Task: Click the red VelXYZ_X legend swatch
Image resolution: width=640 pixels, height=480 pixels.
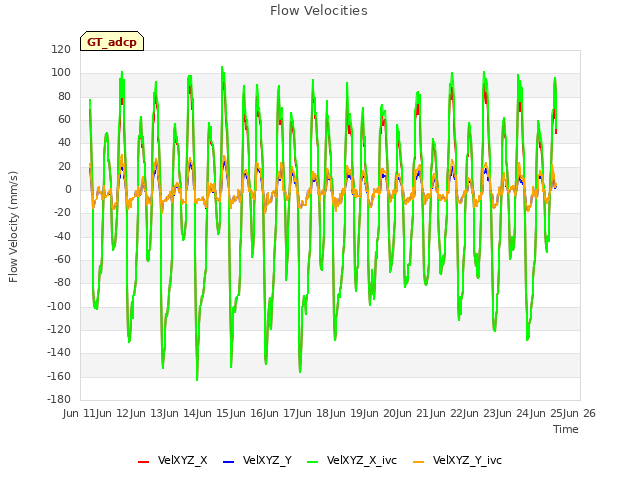Action: click(x=143, y=462)
